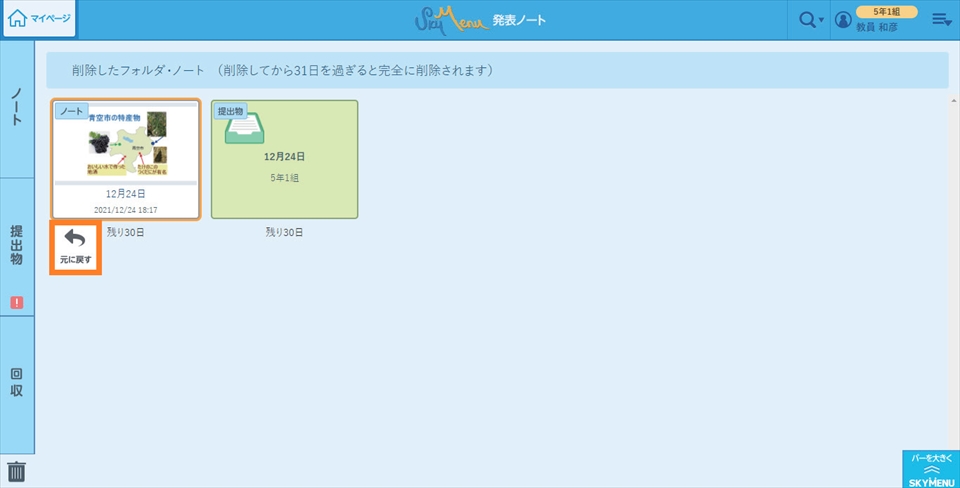The image size is (960, 488).
Task: Click the マイページ home button
Action: click(40, 19)
